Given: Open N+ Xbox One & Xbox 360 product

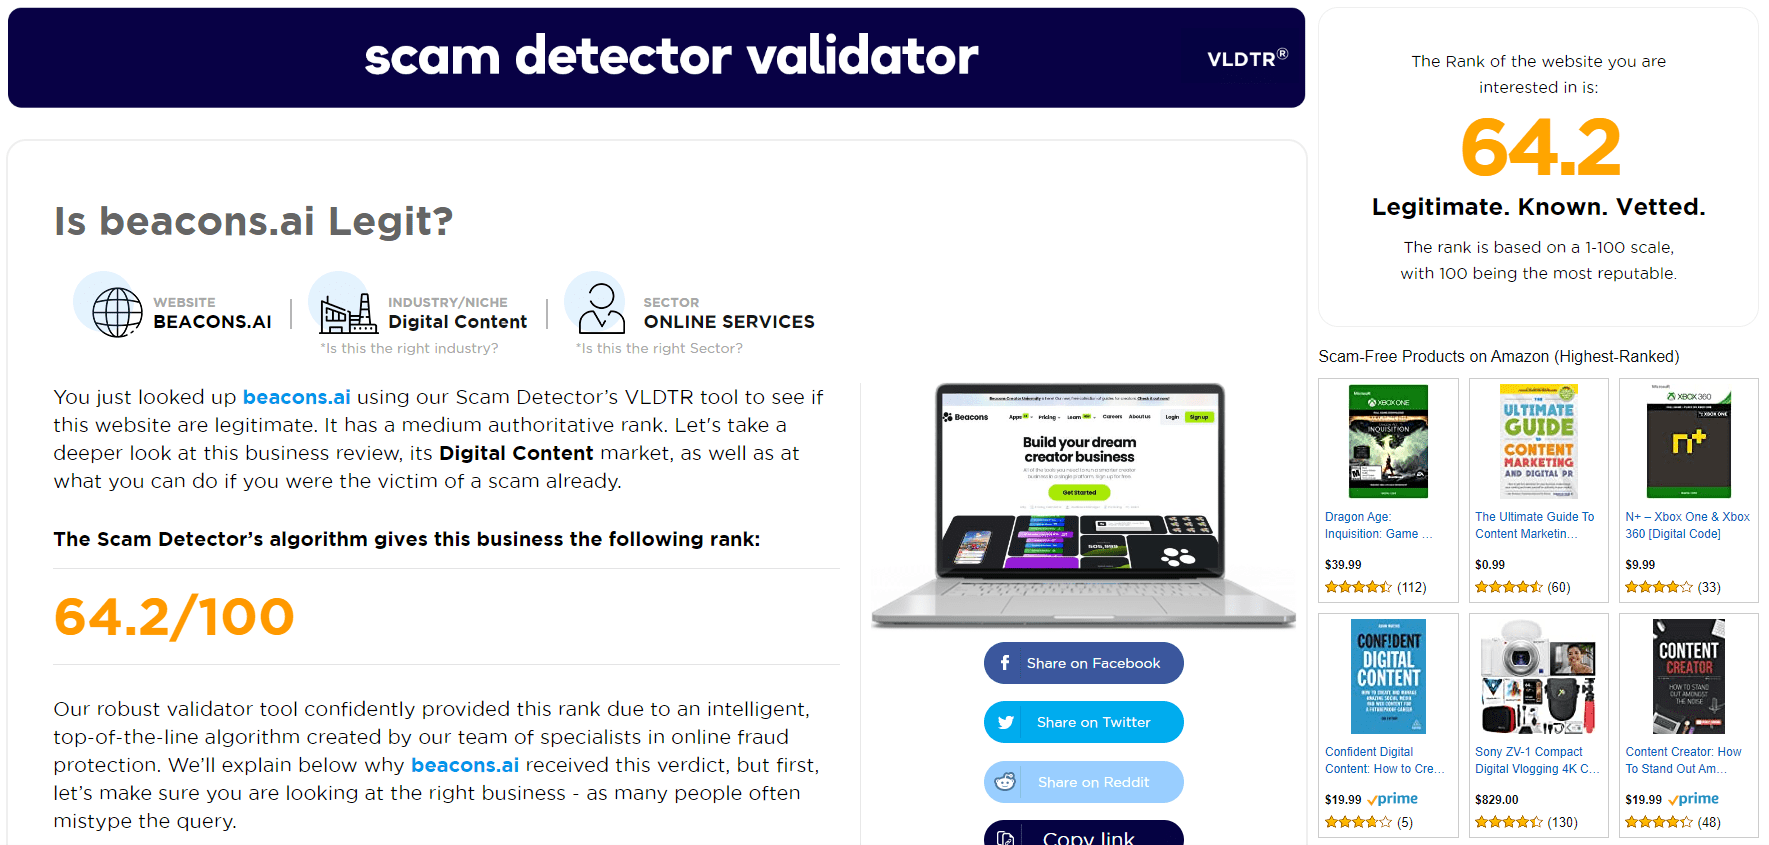Looking at the screenshot, I should click(1688, 525).
